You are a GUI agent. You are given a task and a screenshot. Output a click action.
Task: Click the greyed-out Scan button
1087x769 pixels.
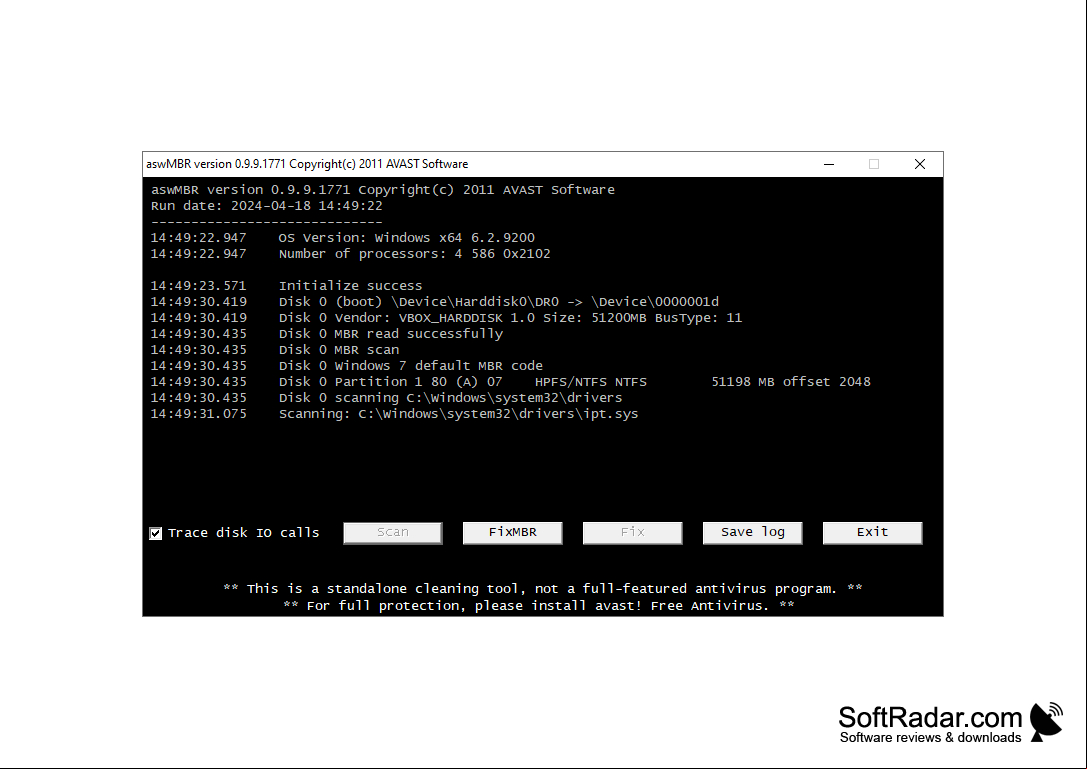point(392,533)
